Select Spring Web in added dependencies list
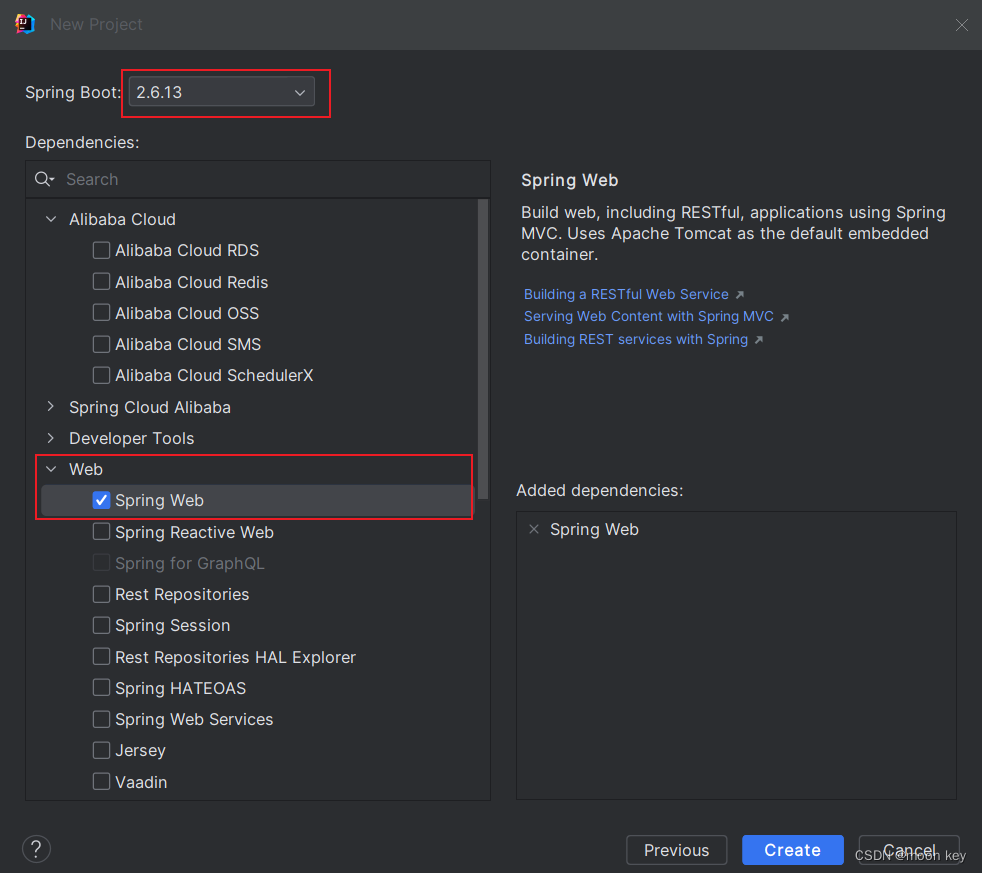The height and width of the screenshot is (873, 982). click(x=594, y=530)
